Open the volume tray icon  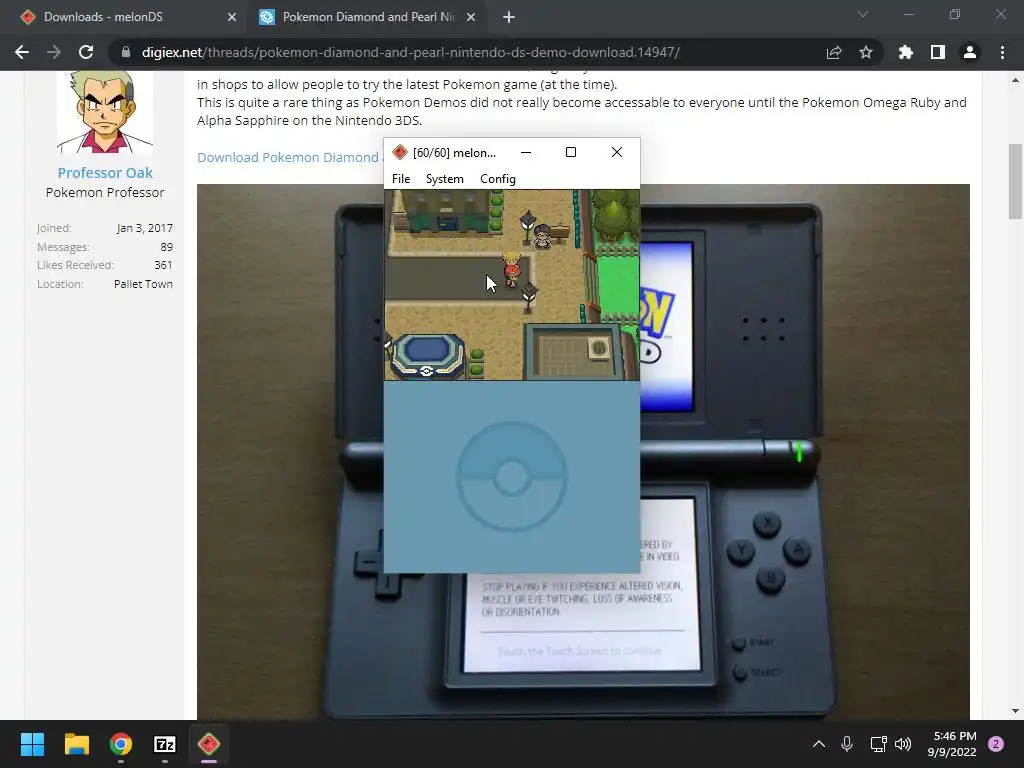[x=903, y=744]
